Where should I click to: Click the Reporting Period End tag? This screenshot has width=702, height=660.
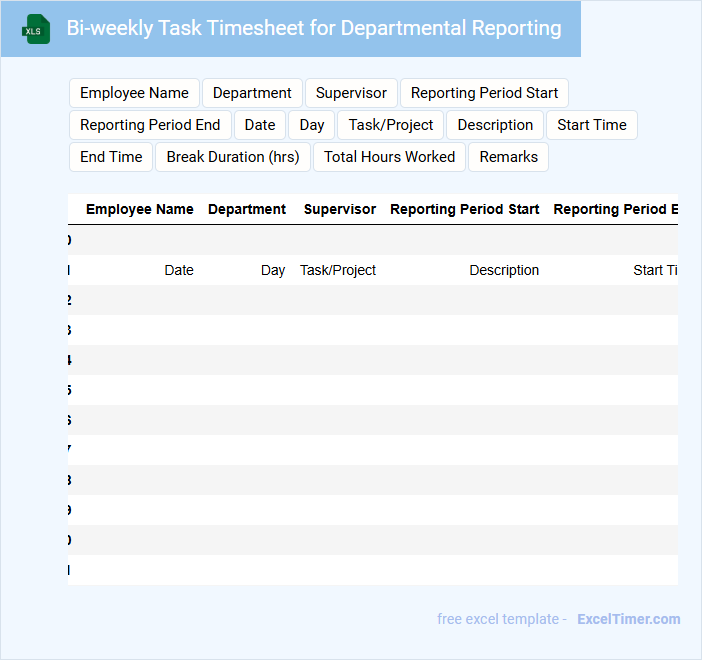(x=150, y=125)
